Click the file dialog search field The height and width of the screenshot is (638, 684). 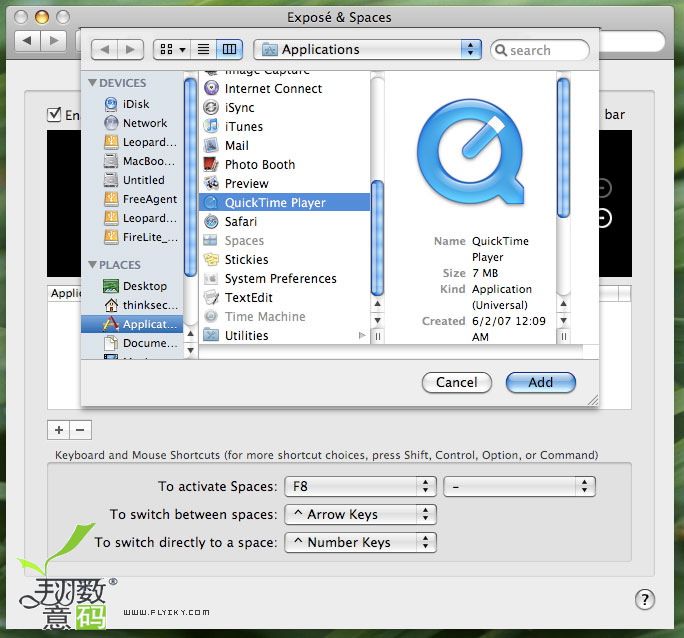pos(540,50)
